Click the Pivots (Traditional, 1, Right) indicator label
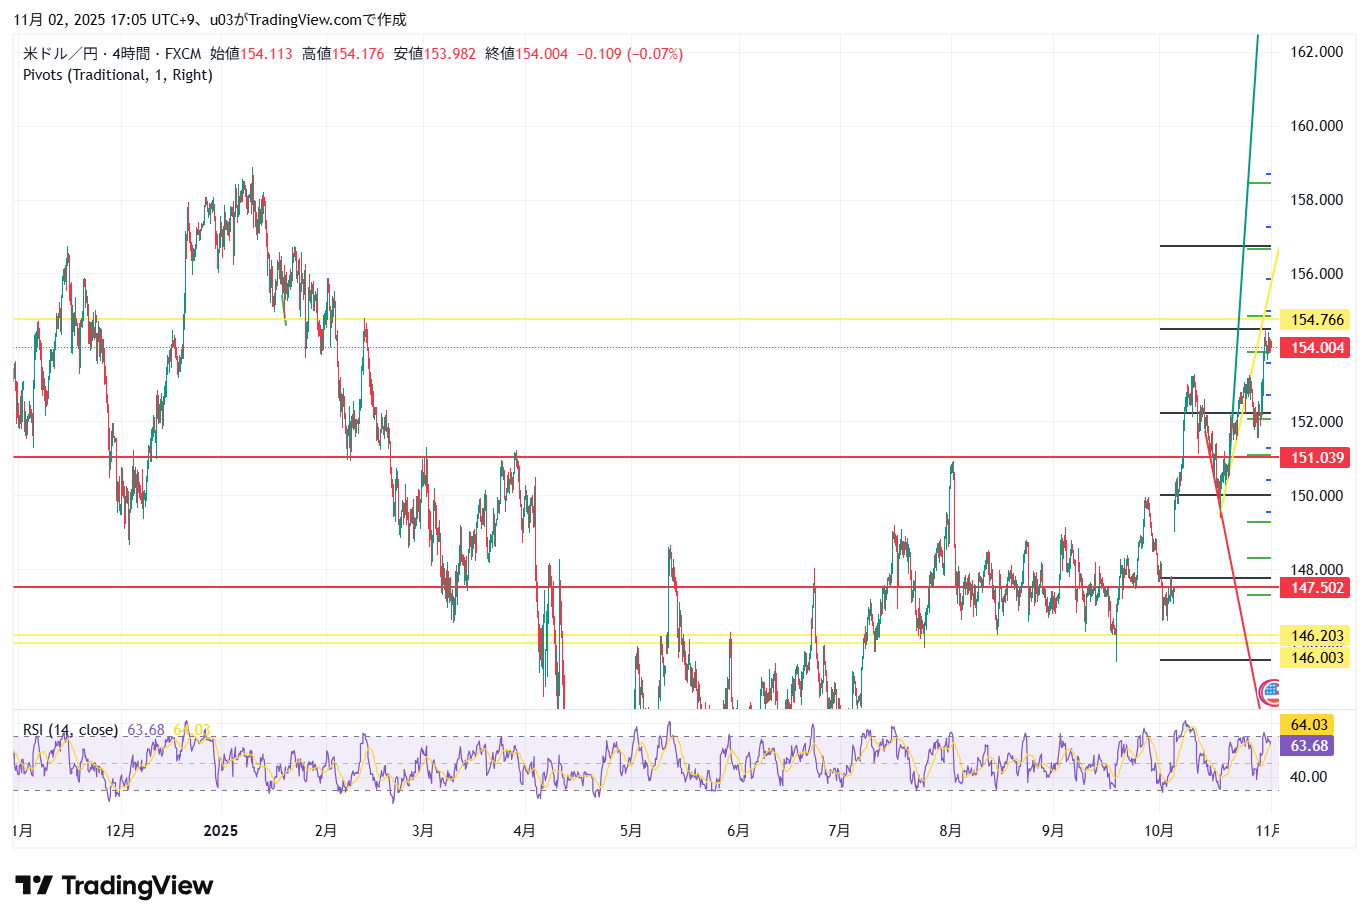This screenshot has height=923, width=1369. (x=118, y=75)
